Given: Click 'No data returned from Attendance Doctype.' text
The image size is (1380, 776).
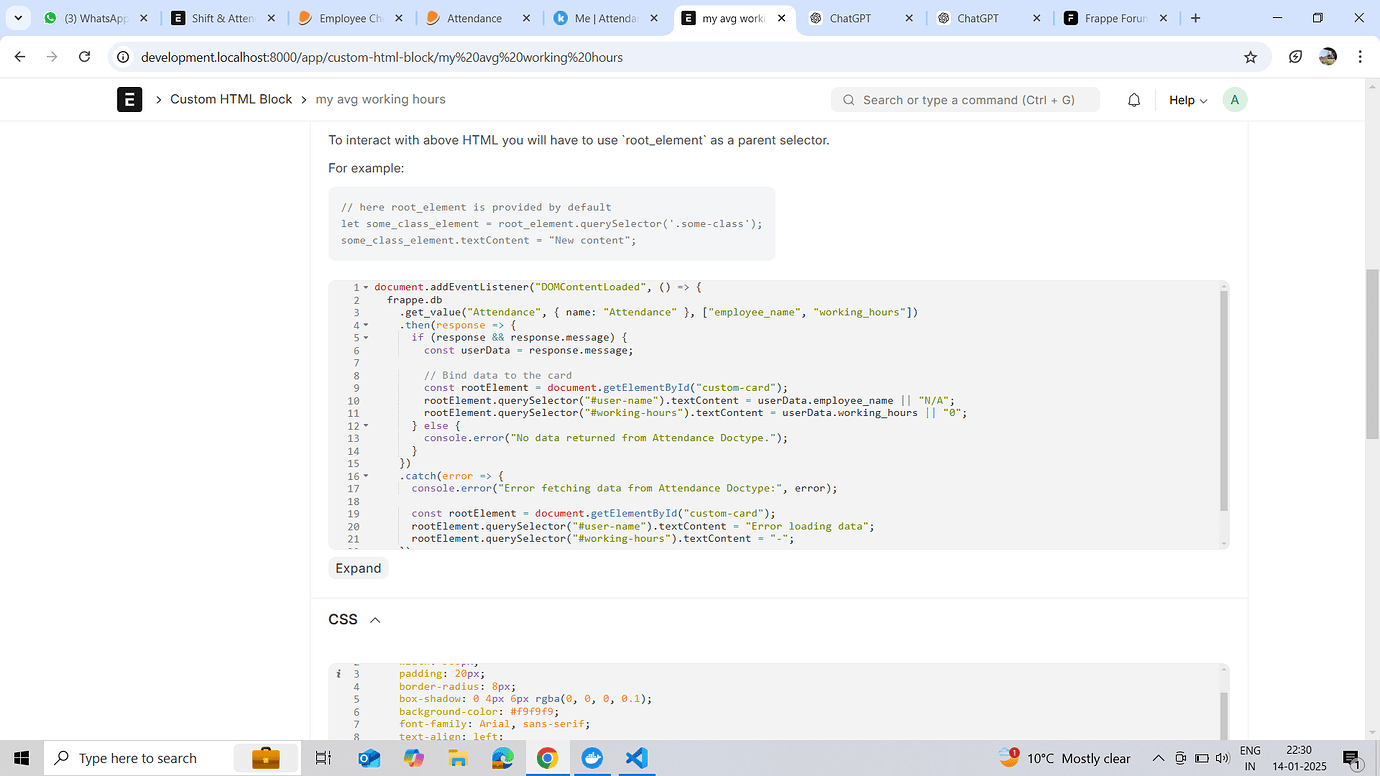Looking at the screenshot, I should 648,438.
